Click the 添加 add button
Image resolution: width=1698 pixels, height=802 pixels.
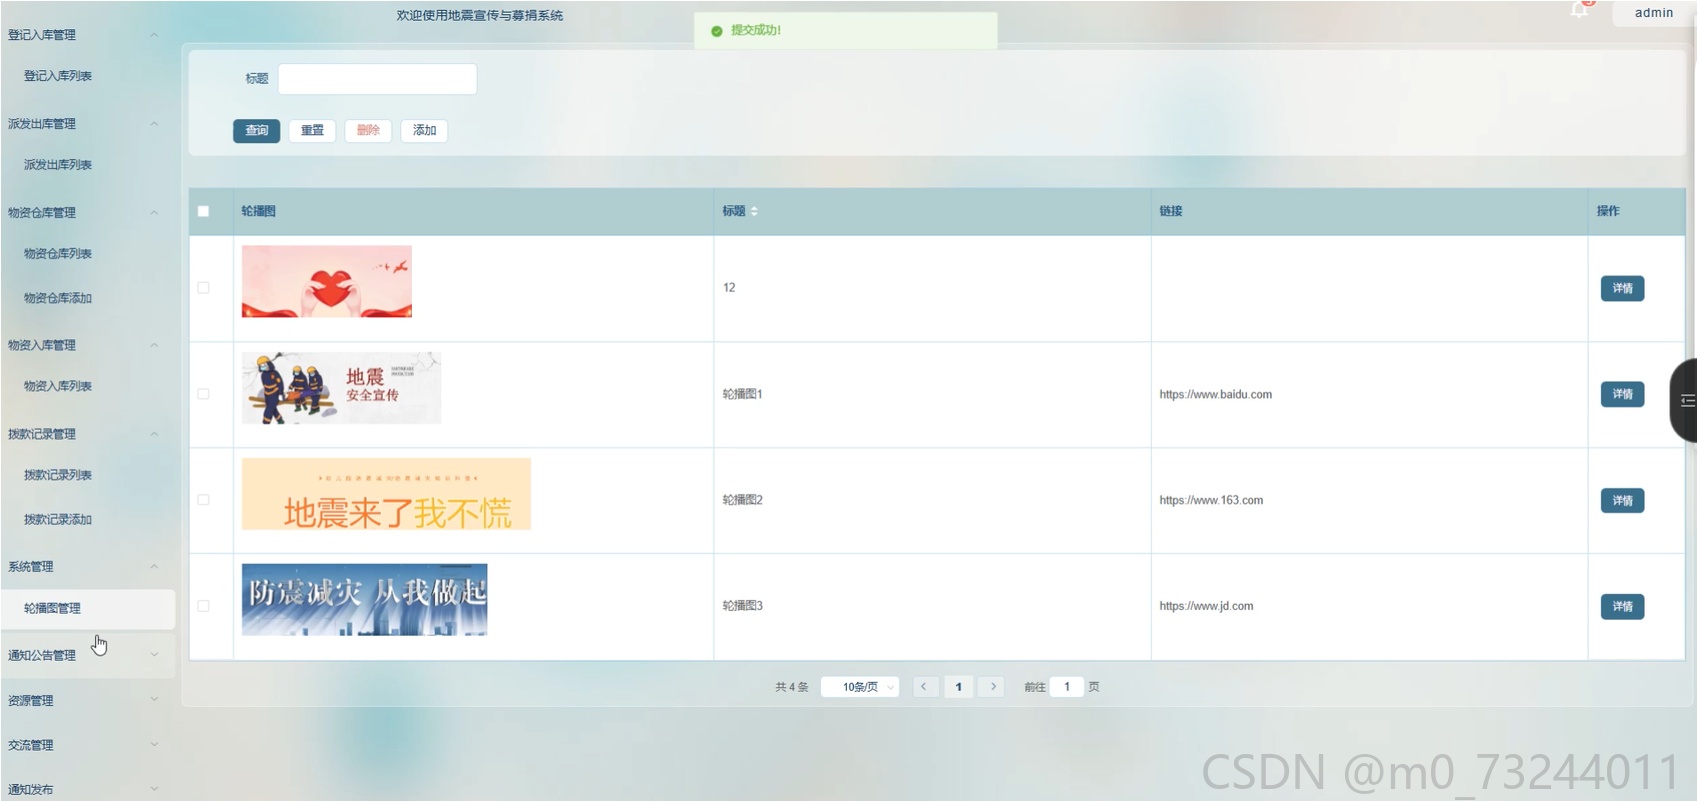pos(424,131)
